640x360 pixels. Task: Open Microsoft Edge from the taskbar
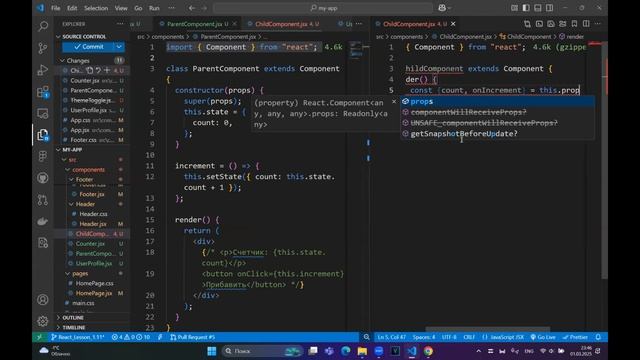(x=346, y=351)
